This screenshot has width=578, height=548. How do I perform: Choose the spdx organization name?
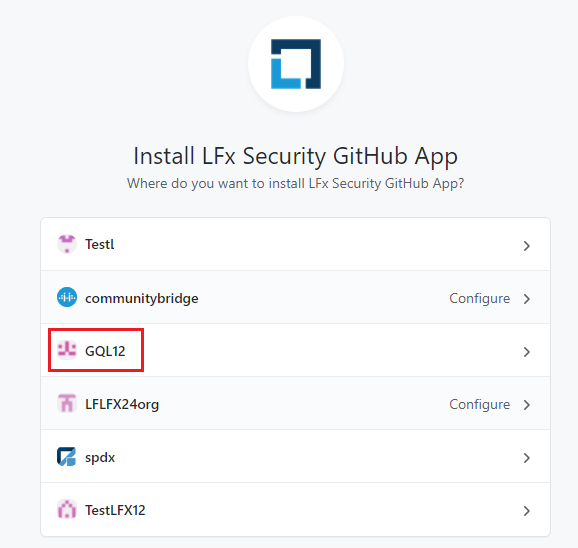100,458
